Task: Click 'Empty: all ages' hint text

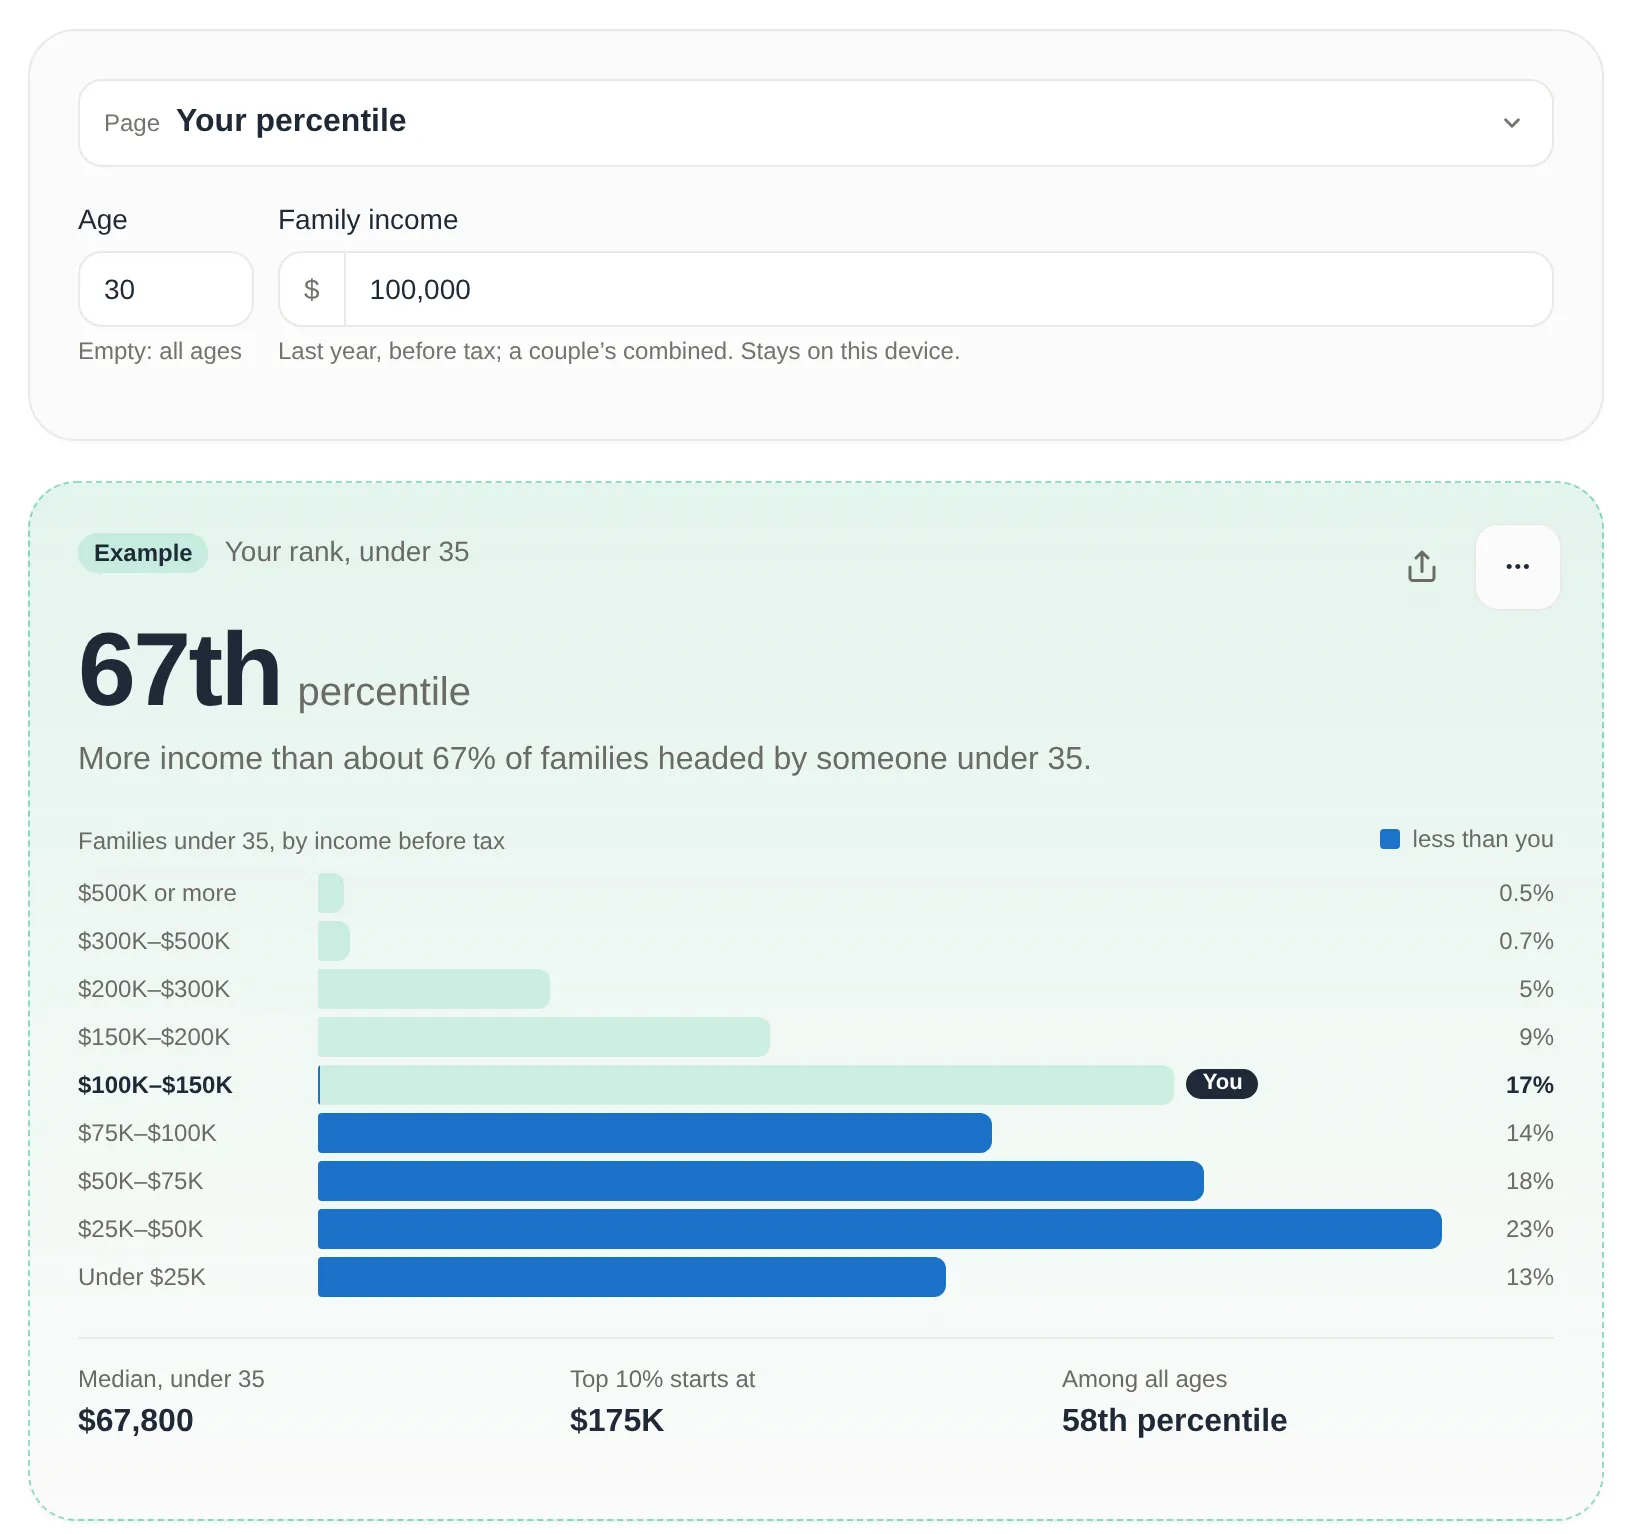Action: pos(160,351)
